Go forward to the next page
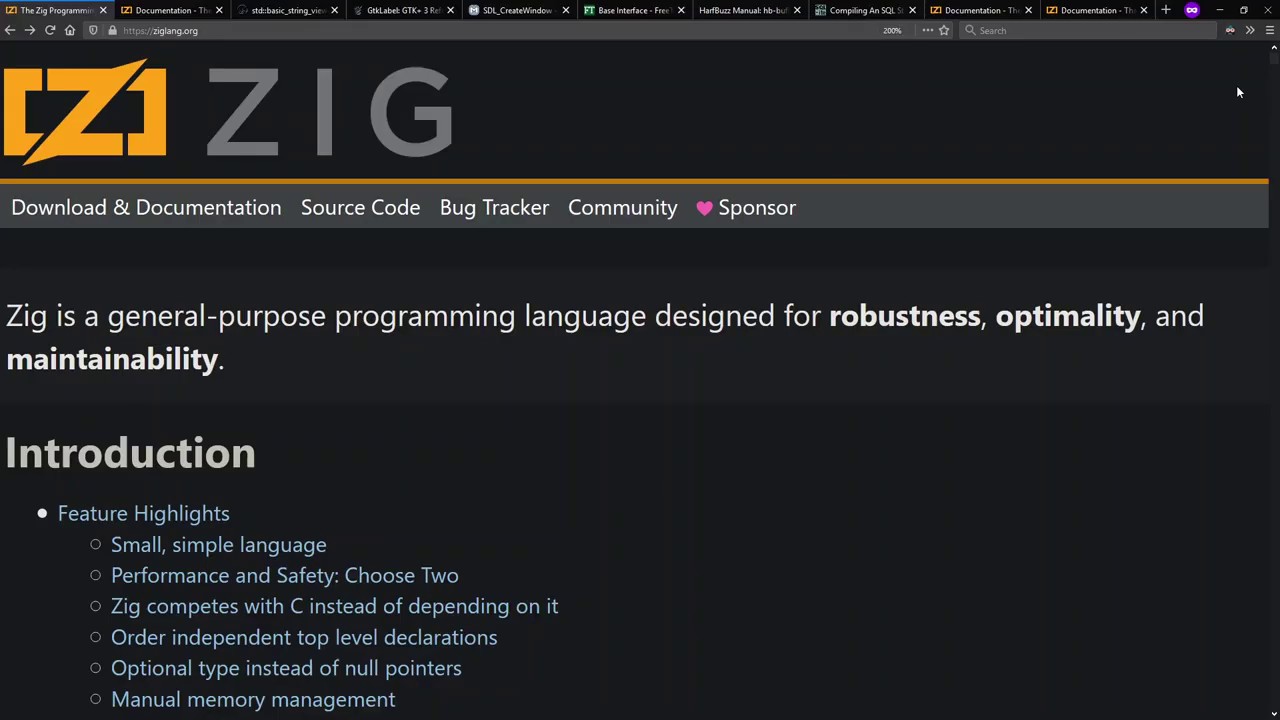 pos(30,30)
